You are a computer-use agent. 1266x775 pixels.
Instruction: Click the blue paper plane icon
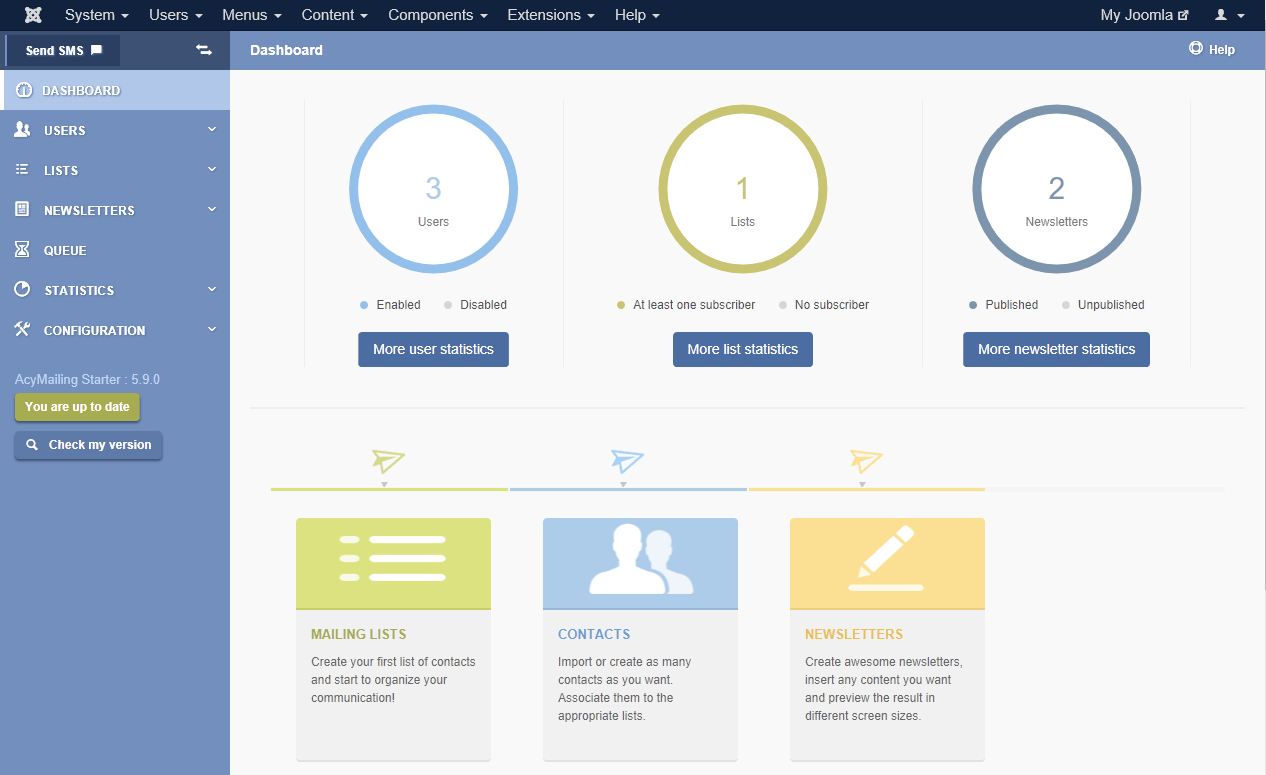pos(627,461)
